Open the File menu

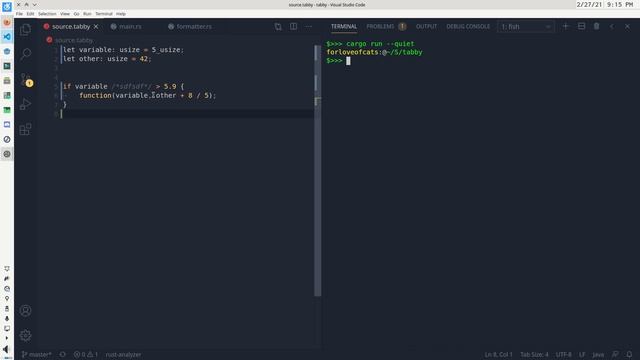point(19,14)
